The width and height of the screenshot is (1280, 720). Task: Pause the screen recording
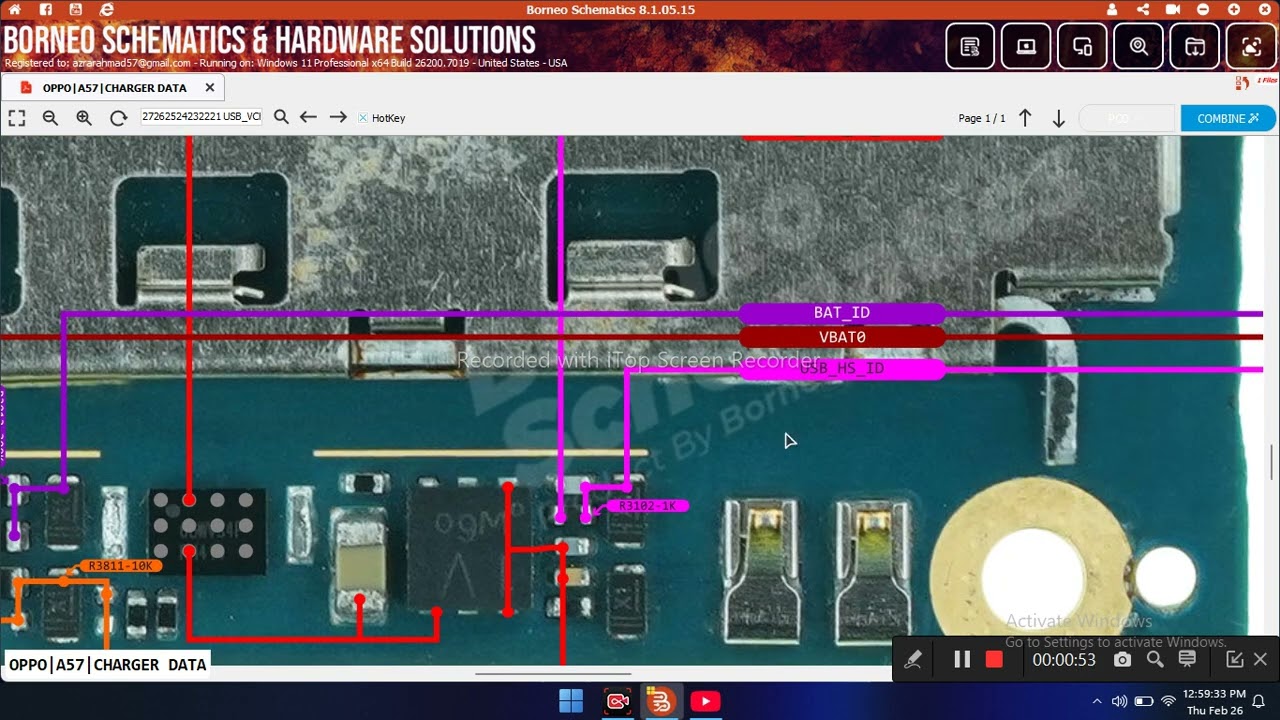962,659
